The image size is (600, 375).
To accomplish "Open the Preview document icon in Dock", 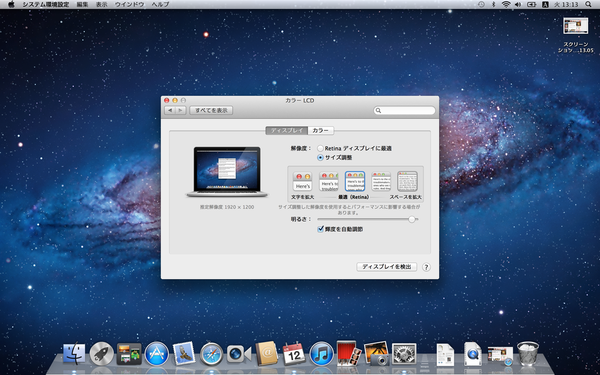I will (473, 354).
